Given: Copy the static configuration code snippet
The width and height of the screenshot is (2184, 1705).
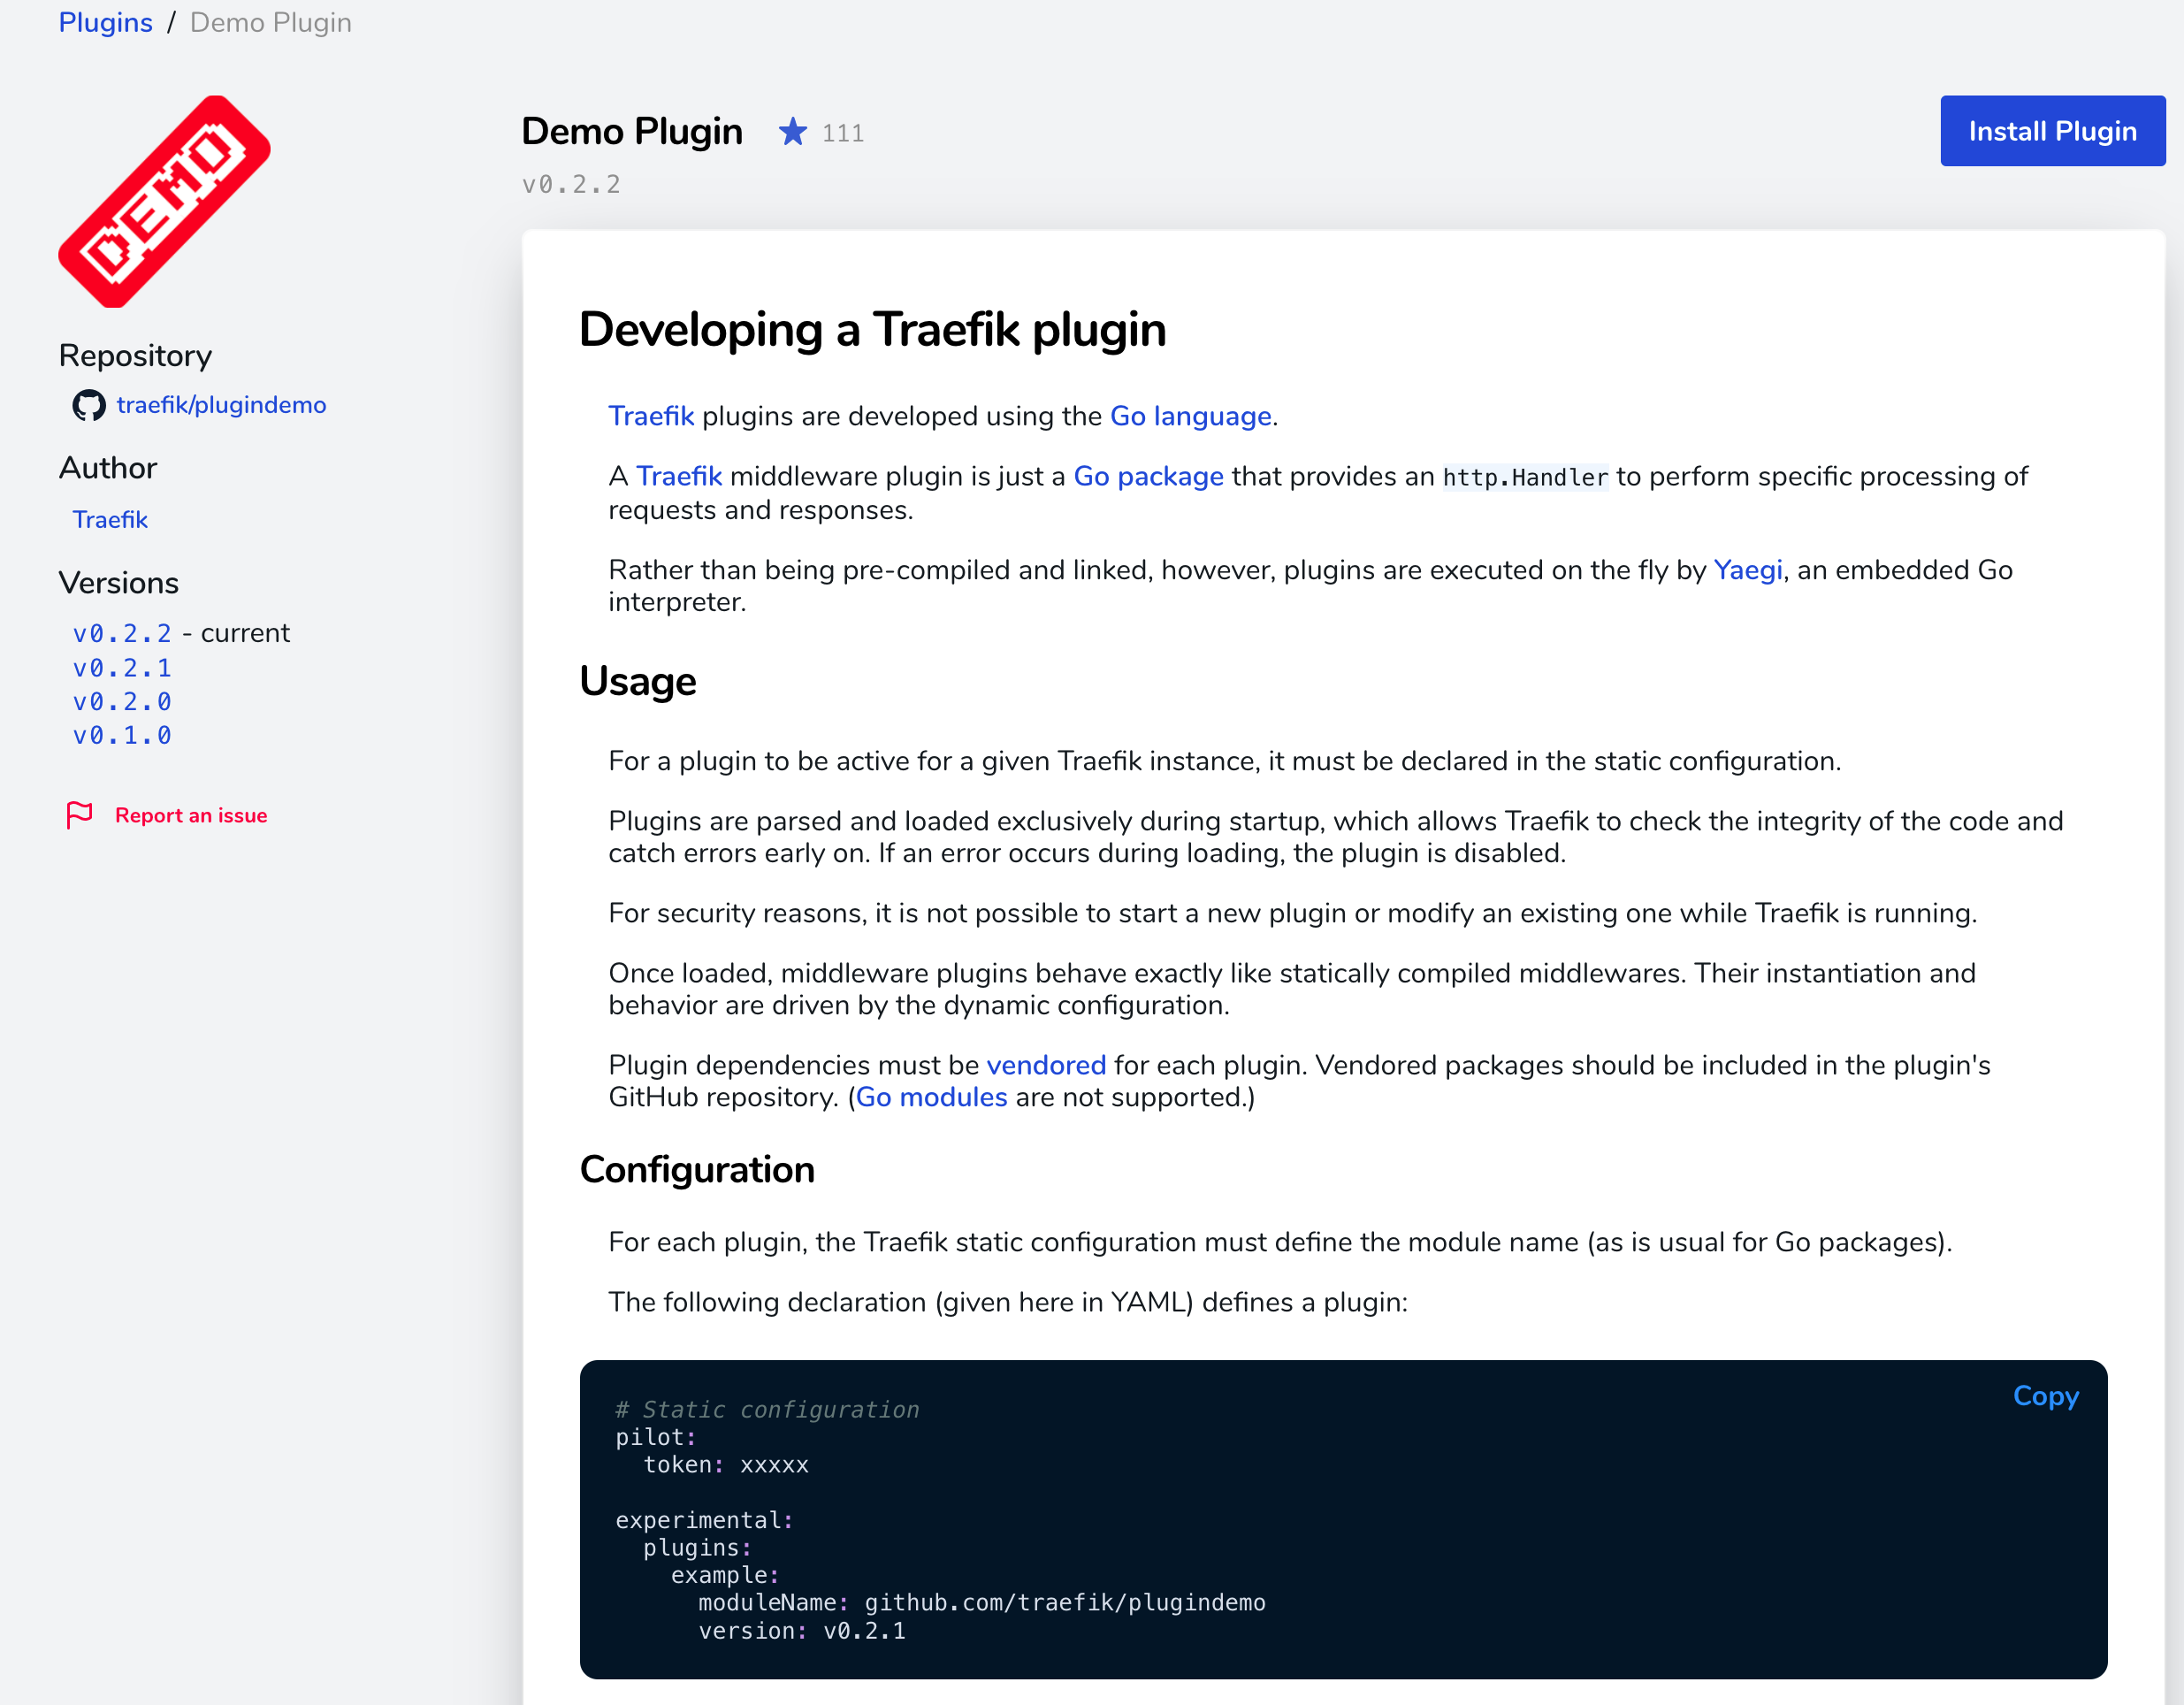Looking at the screenshot, I should (x=2045, y=1396).
